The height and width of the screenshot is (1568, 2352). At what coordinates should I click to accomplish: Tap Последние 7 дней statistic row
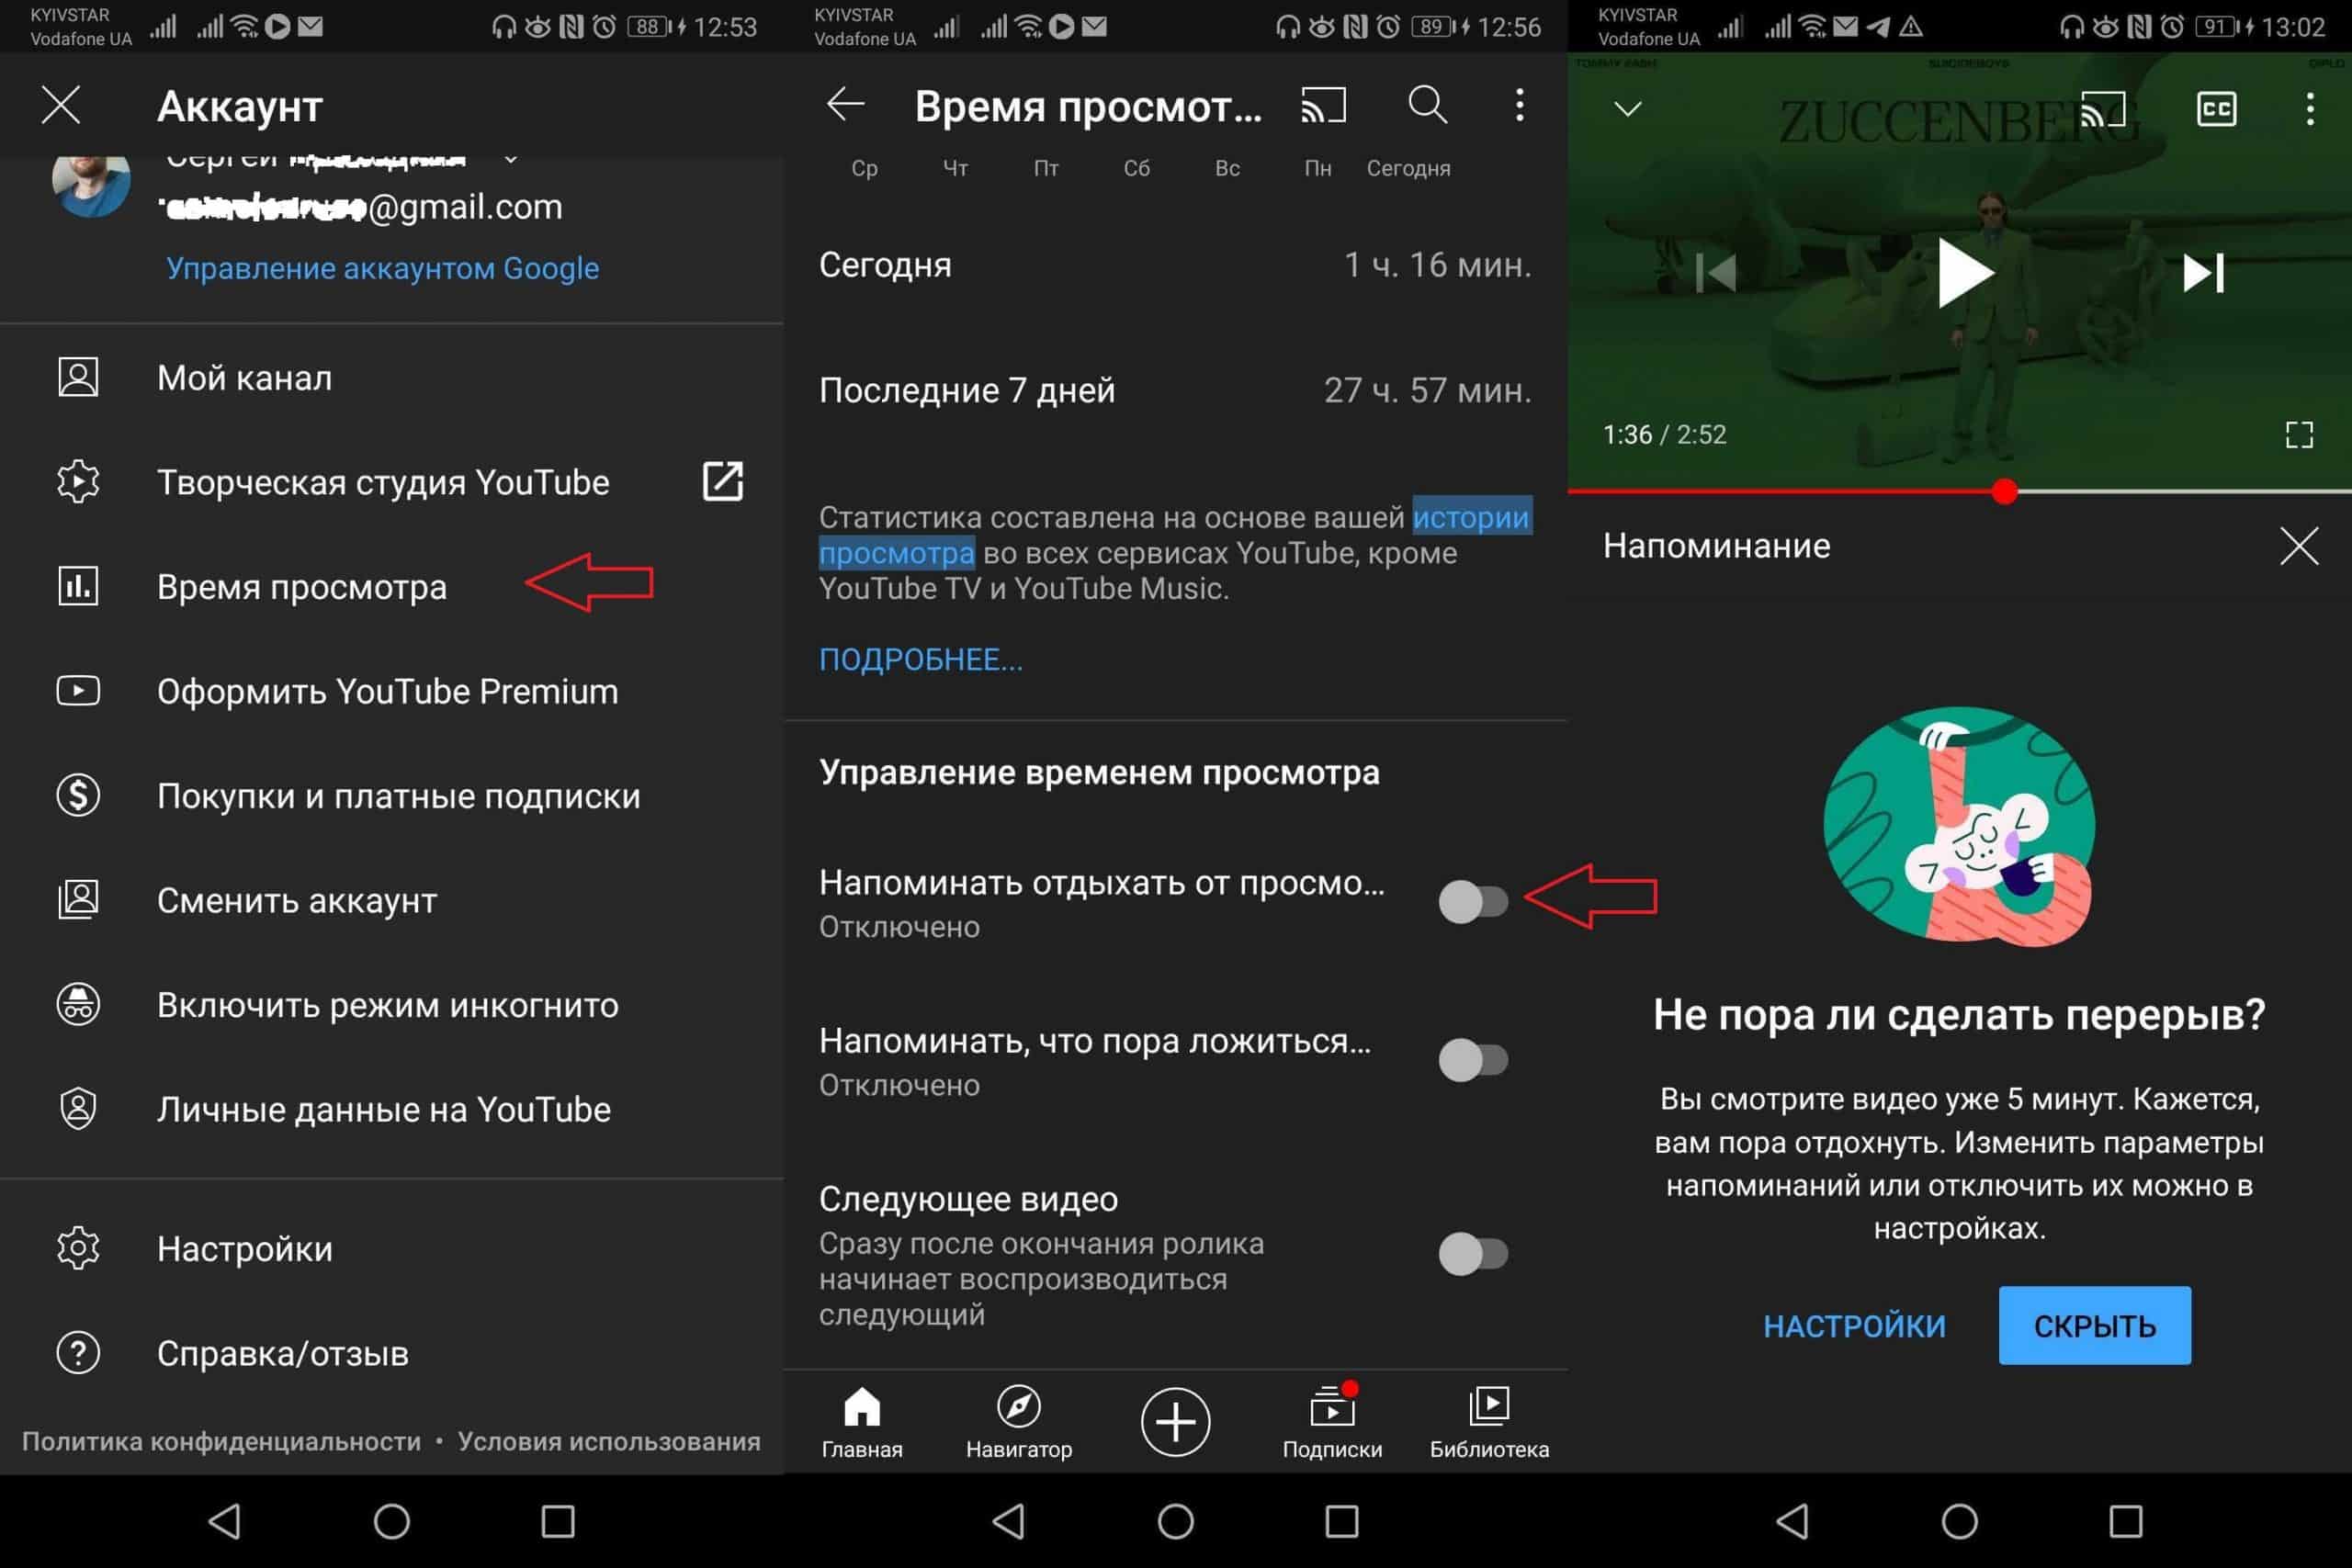(1175, 390)
